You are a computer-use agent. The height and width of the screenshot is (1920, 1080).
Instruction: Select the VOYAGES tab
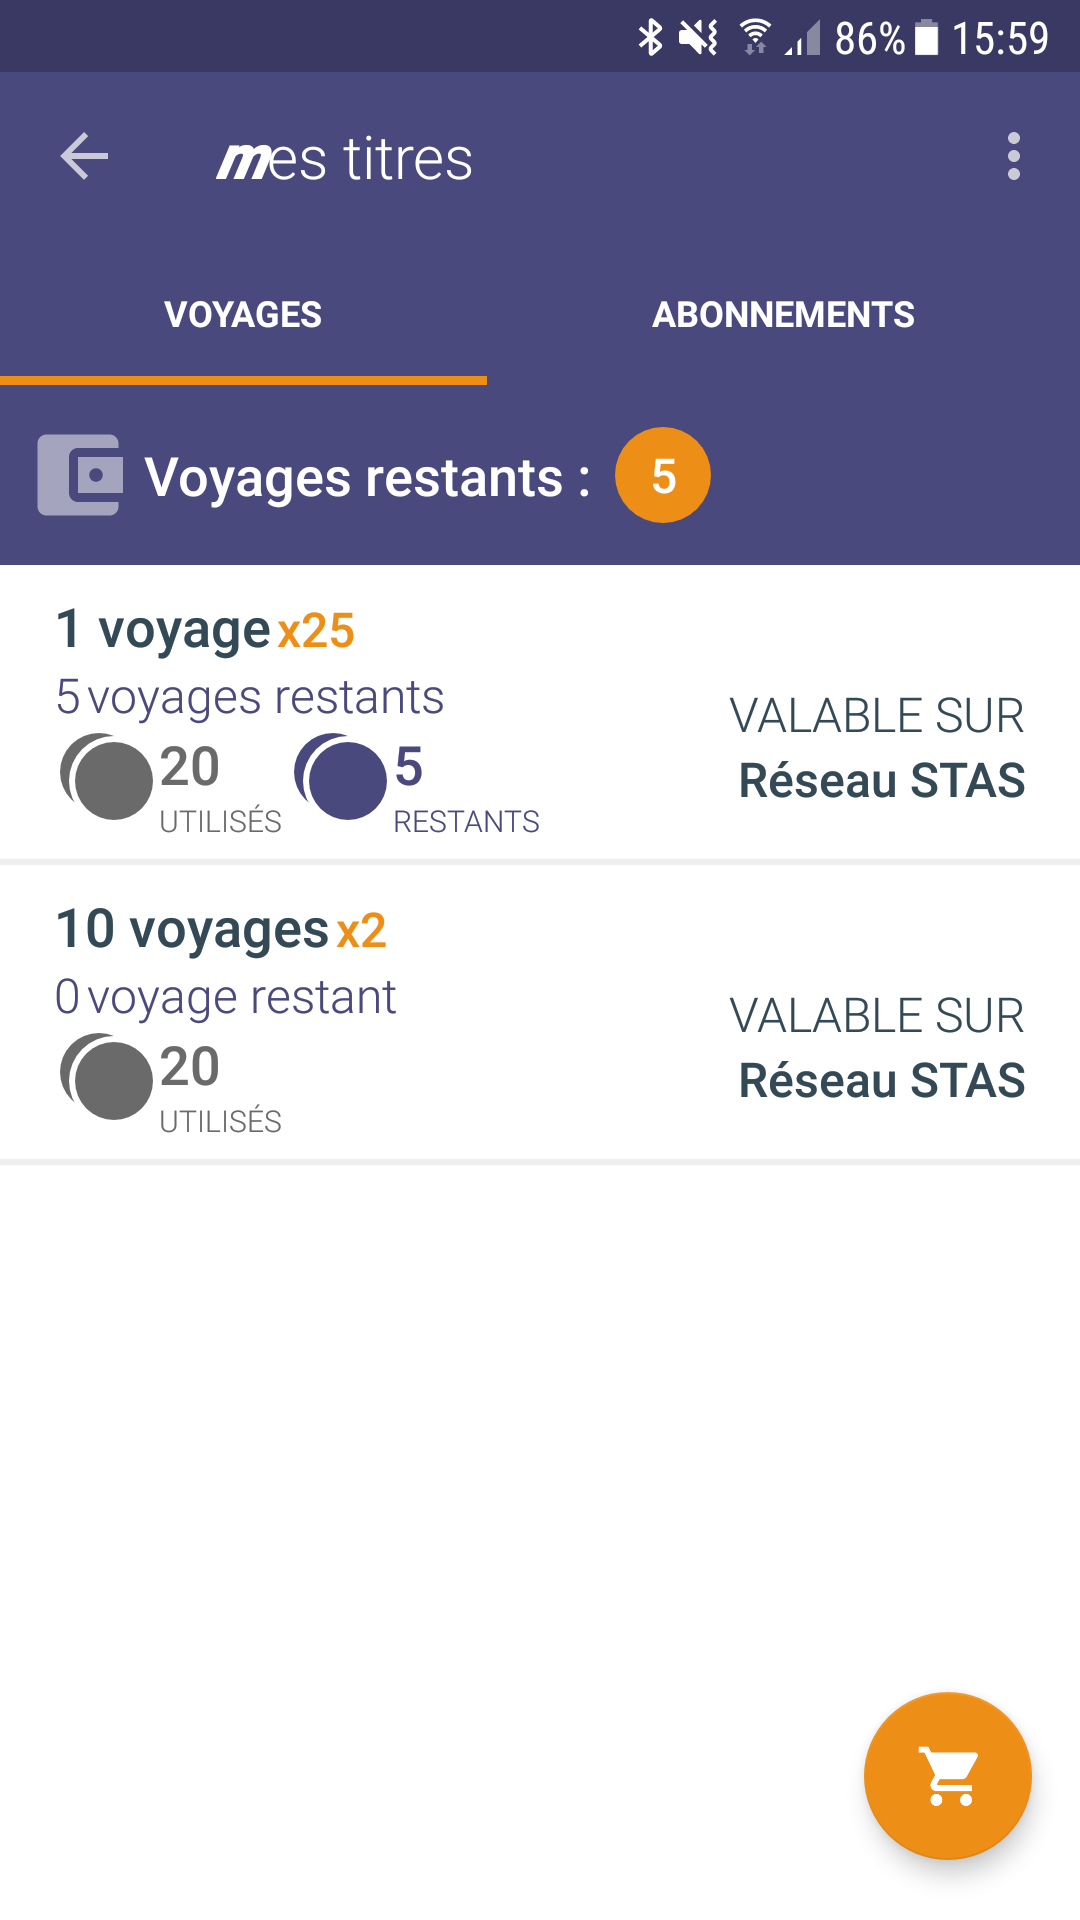coord(243,314)
